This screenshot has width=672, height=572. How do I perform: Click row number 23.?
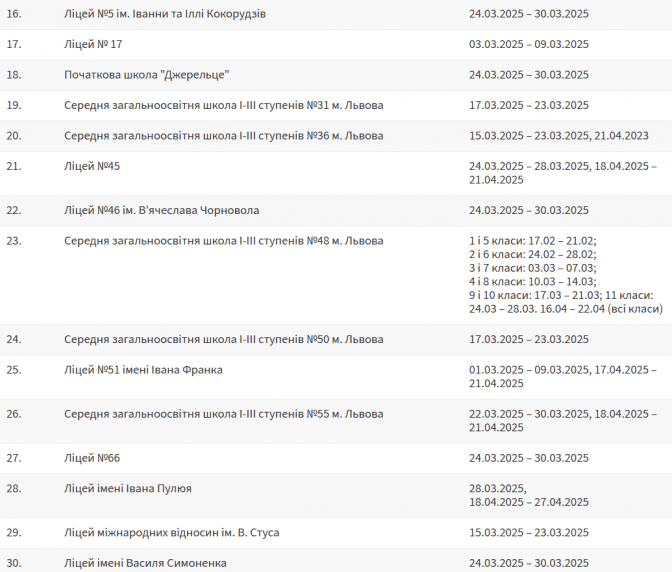[14, 240]
